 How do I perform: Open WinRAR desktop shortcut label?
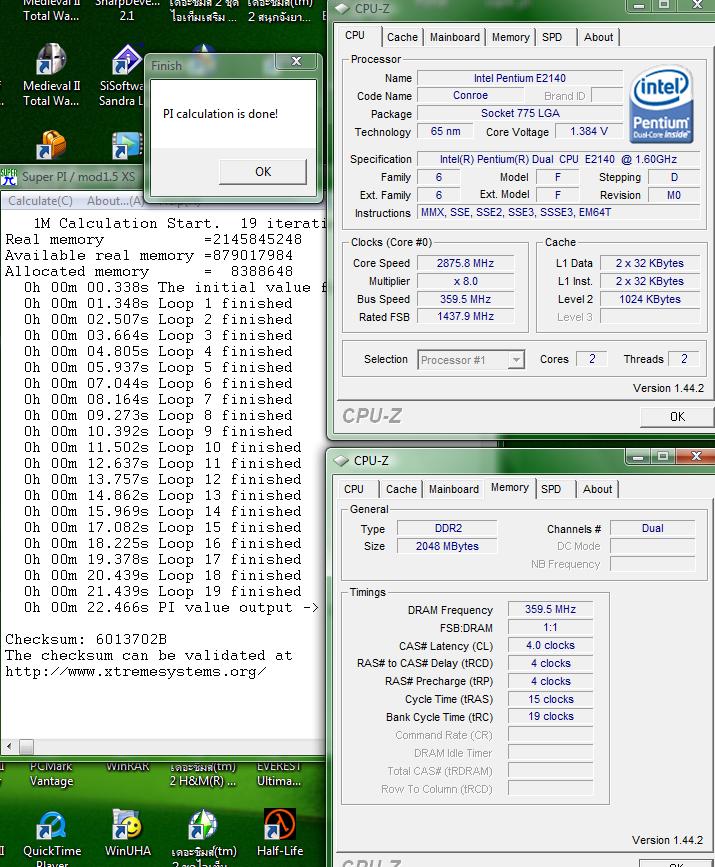pyautogui.click(x=128, y=766)
